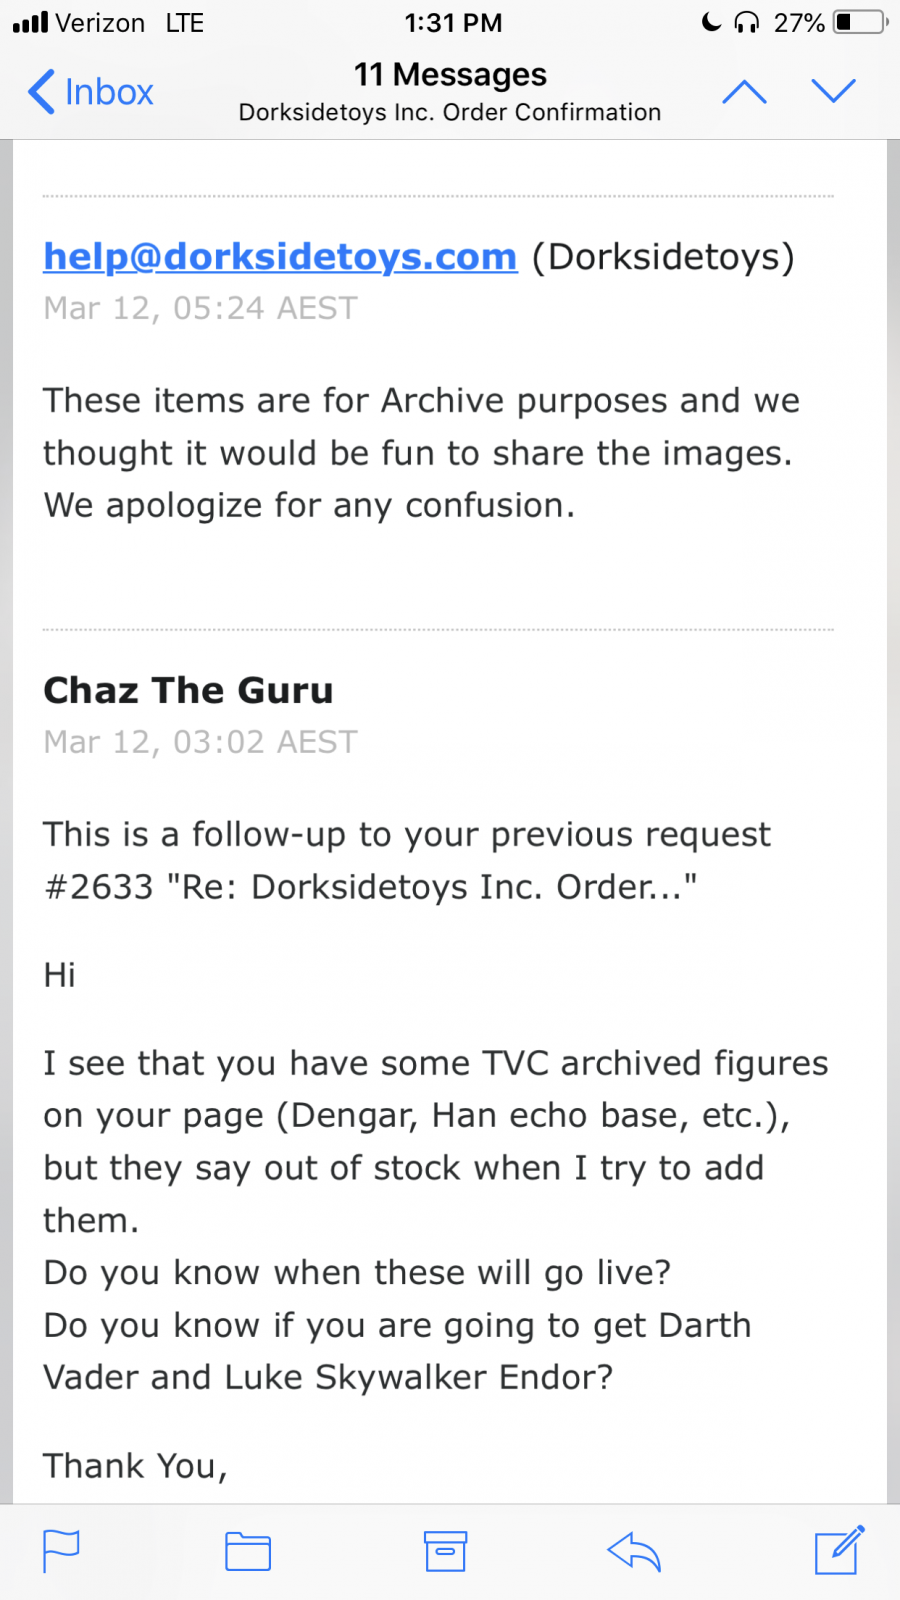900x1600 pixels.
Task: Tap the Dorksidetoys archive purposes reply text
Action: tap(420, 453)
